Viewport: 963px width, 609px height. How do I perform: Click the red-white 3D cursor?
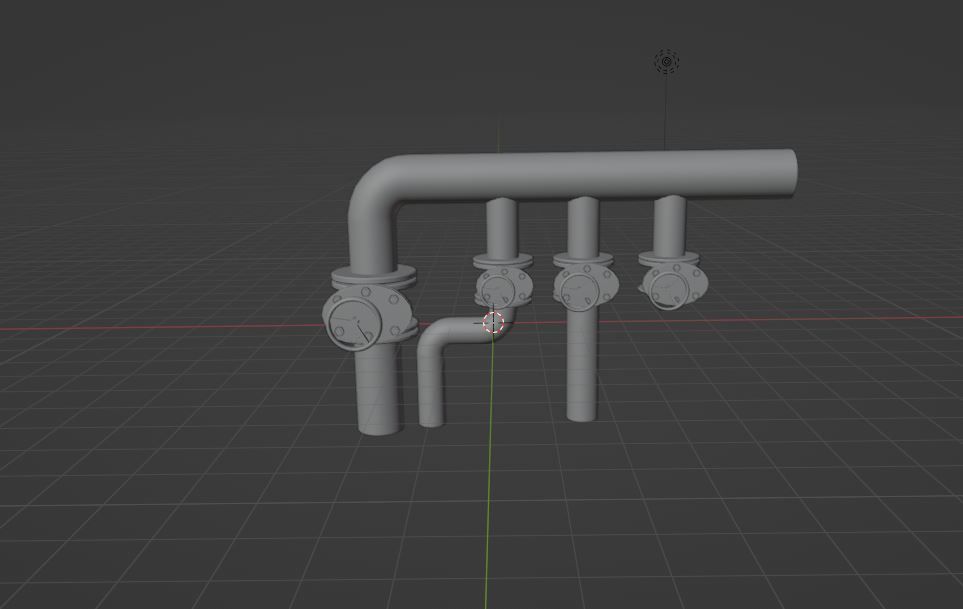coord(493,322)
